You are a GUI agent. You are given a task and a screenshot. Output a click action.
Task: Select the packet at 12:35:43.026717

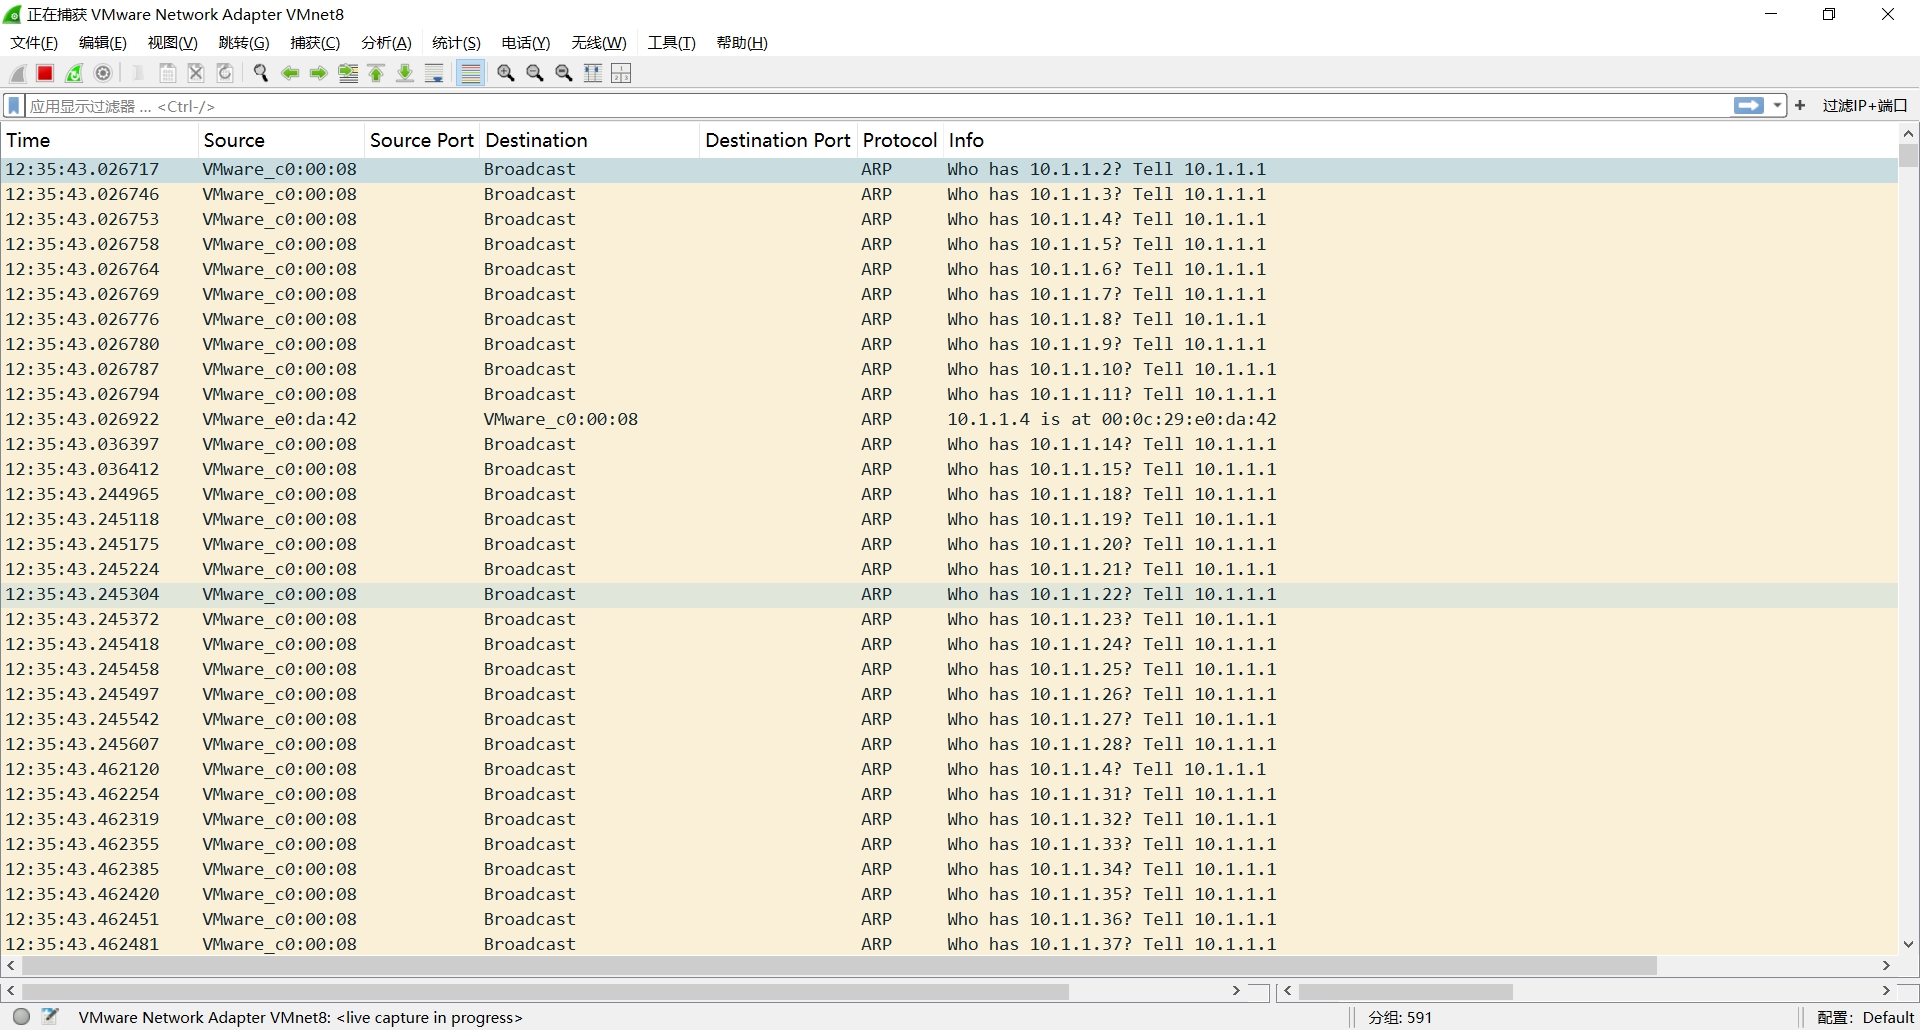(x=949, y=169)
